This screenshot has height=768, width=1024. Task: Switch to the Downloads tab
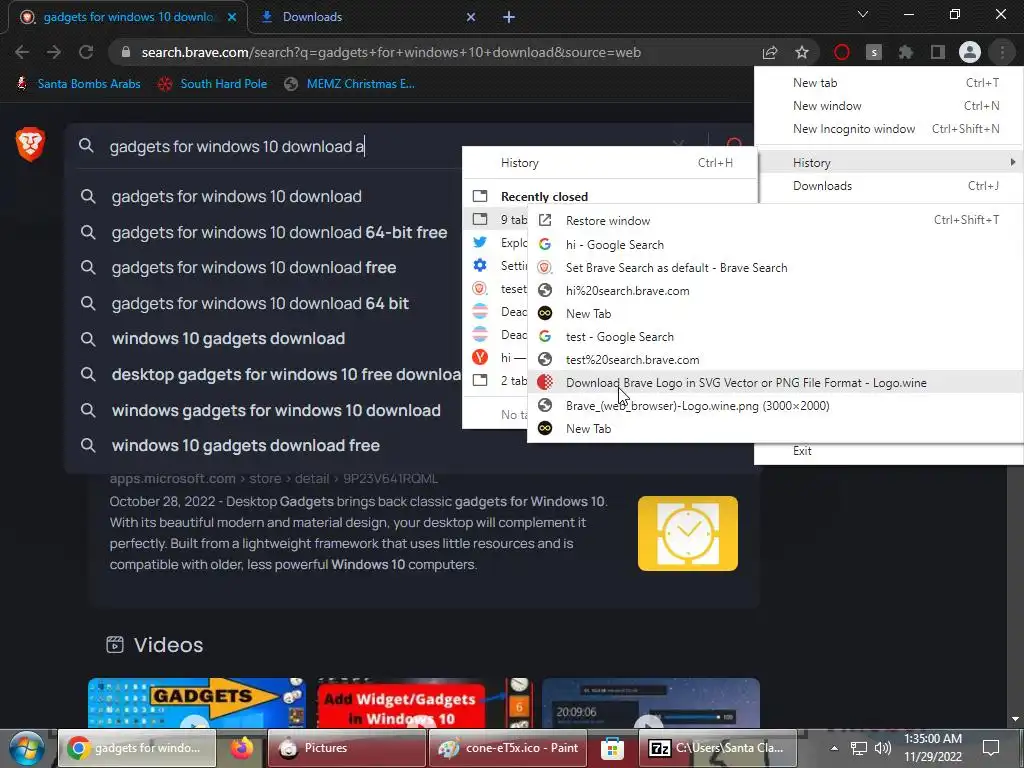(368, 17)
